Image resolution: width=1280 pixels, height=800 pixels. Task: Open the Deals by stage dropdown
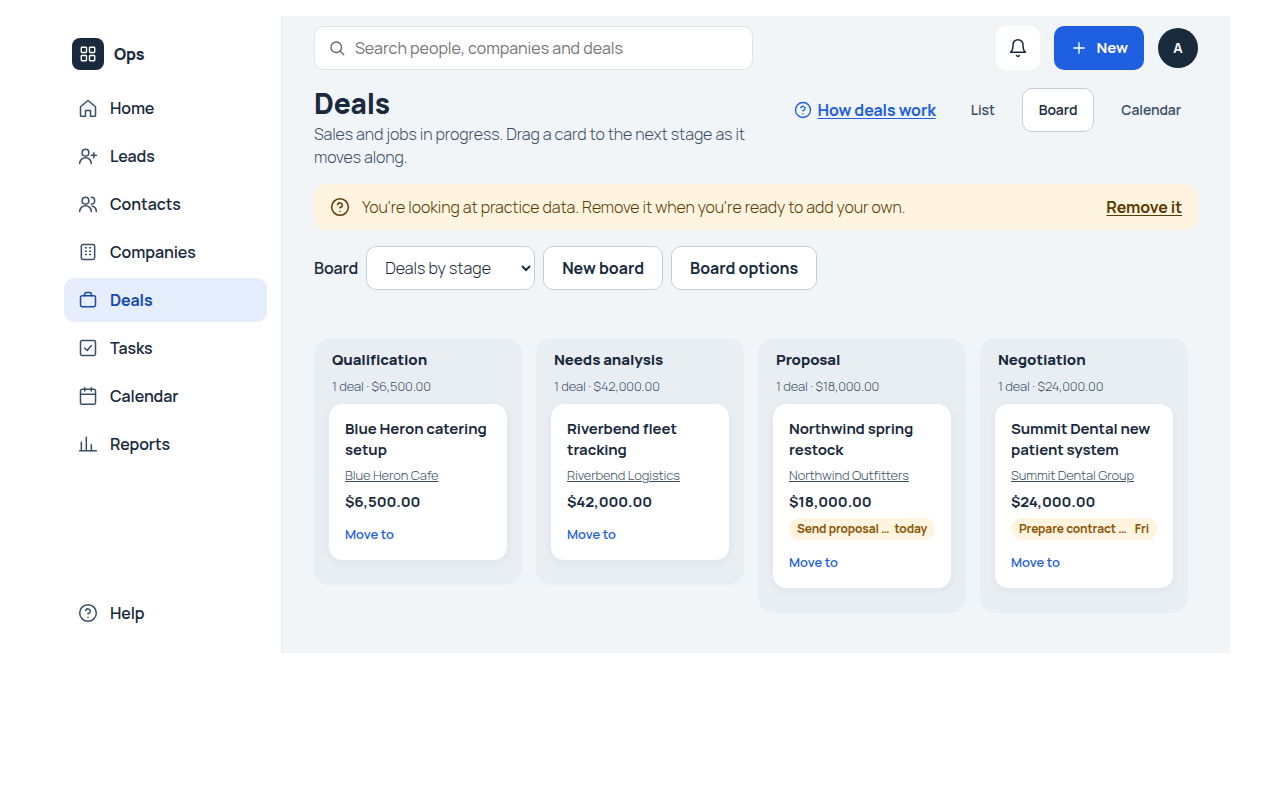point(450,268)
